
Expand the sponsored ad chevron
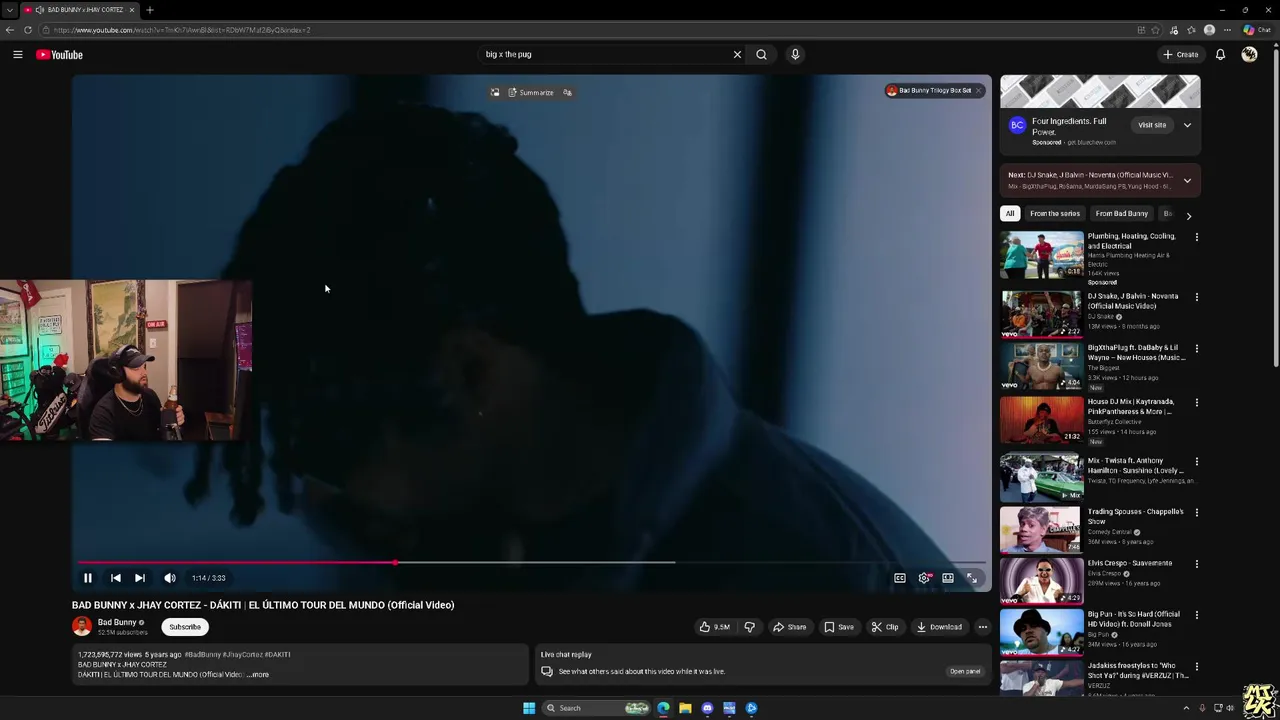coord(1187,125)
